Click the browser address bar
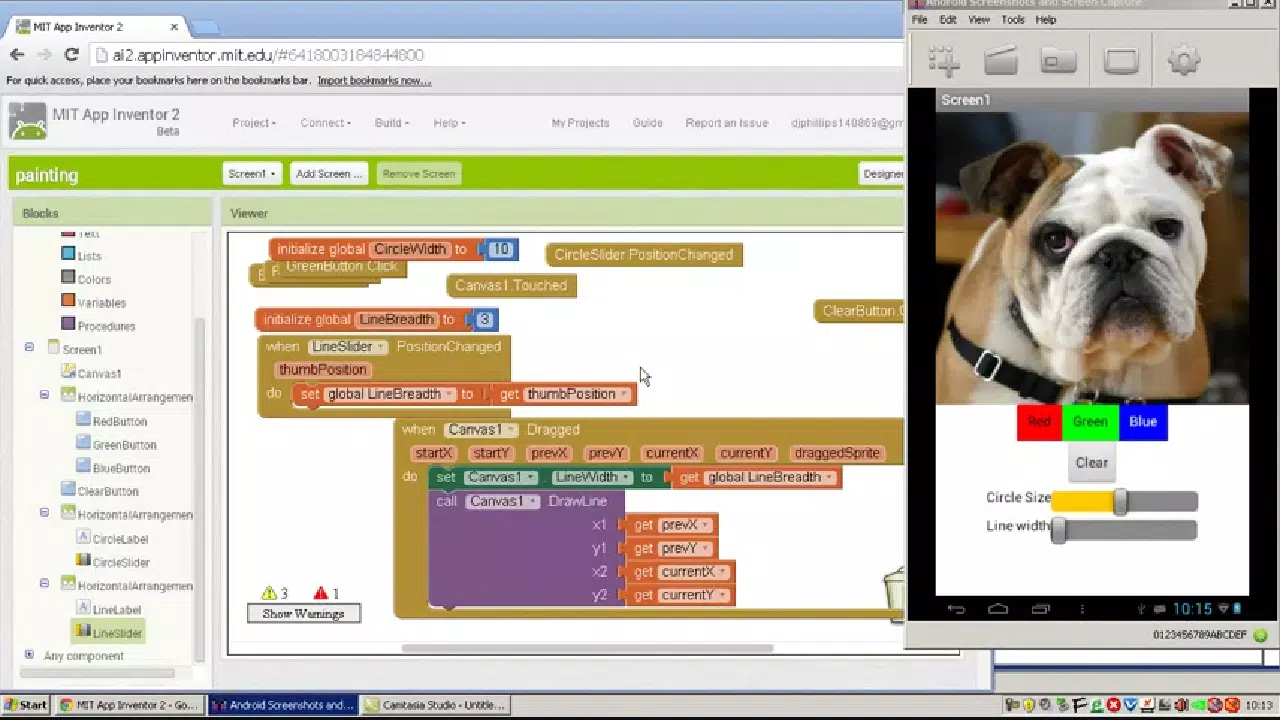 [497, 55]
